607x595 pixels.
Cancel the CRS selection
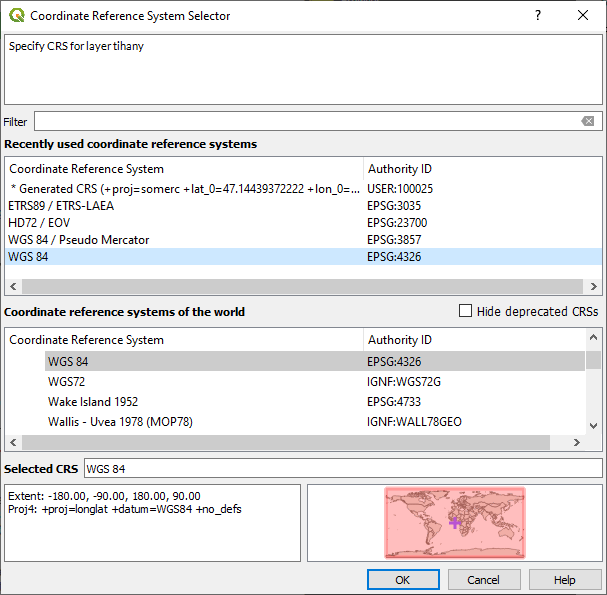(484, 580)
